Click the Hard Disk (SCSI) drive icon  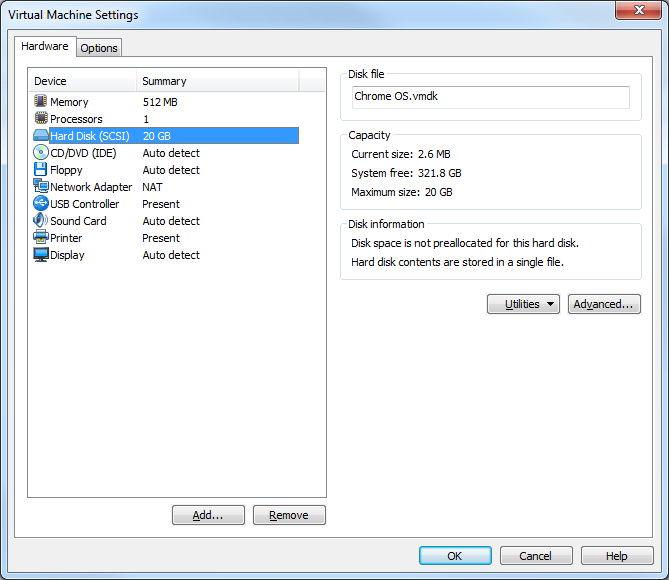pyautogui.click(x=41, y=136)
